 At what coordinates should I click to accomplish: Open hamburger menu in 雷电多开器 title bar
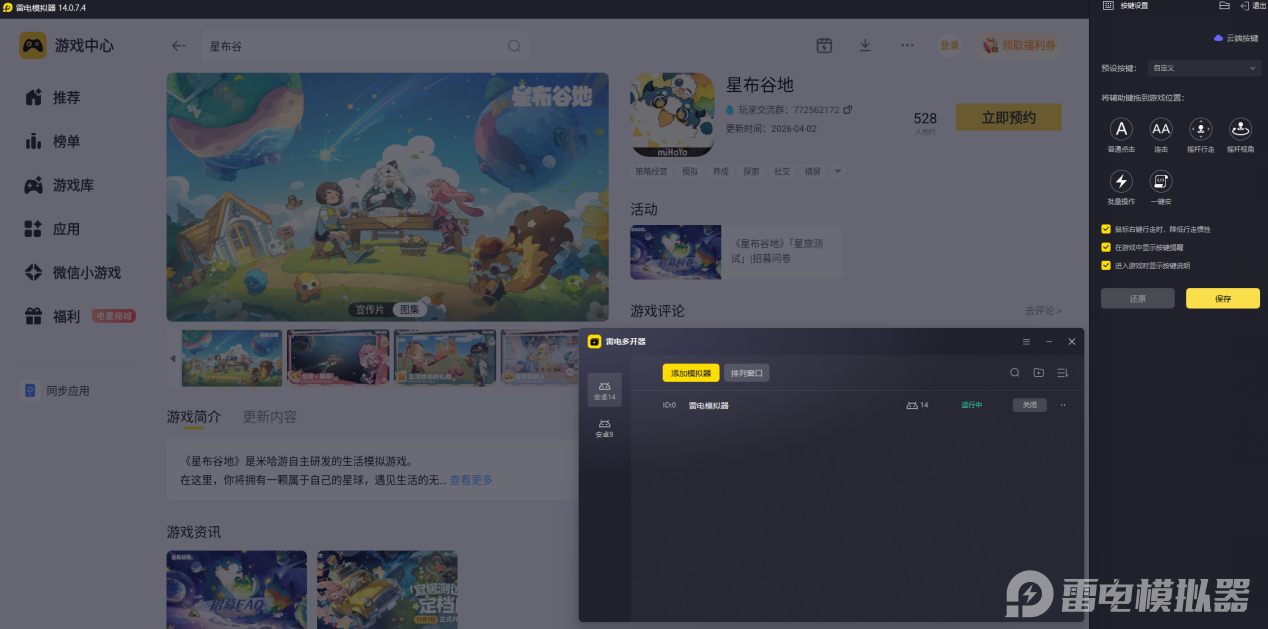coord(1026,341)
